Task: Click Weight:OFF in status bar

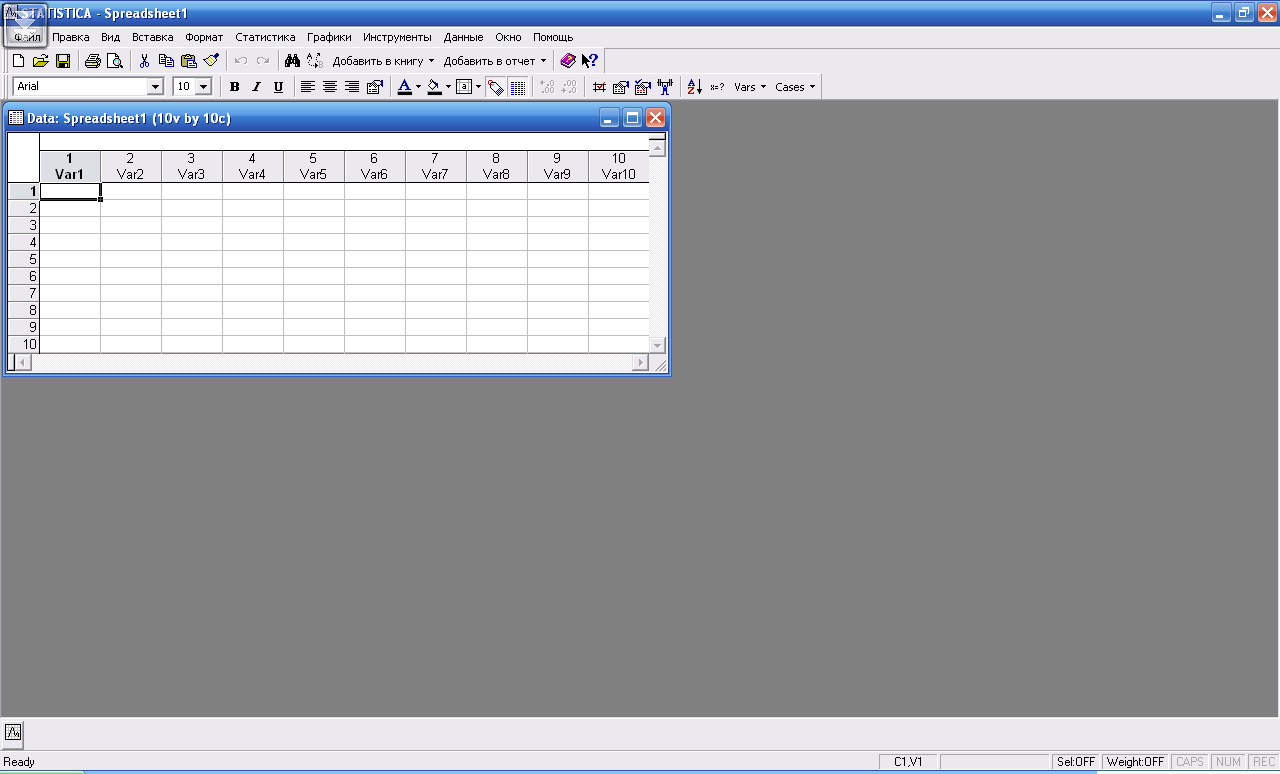Action: (1135, 762)
